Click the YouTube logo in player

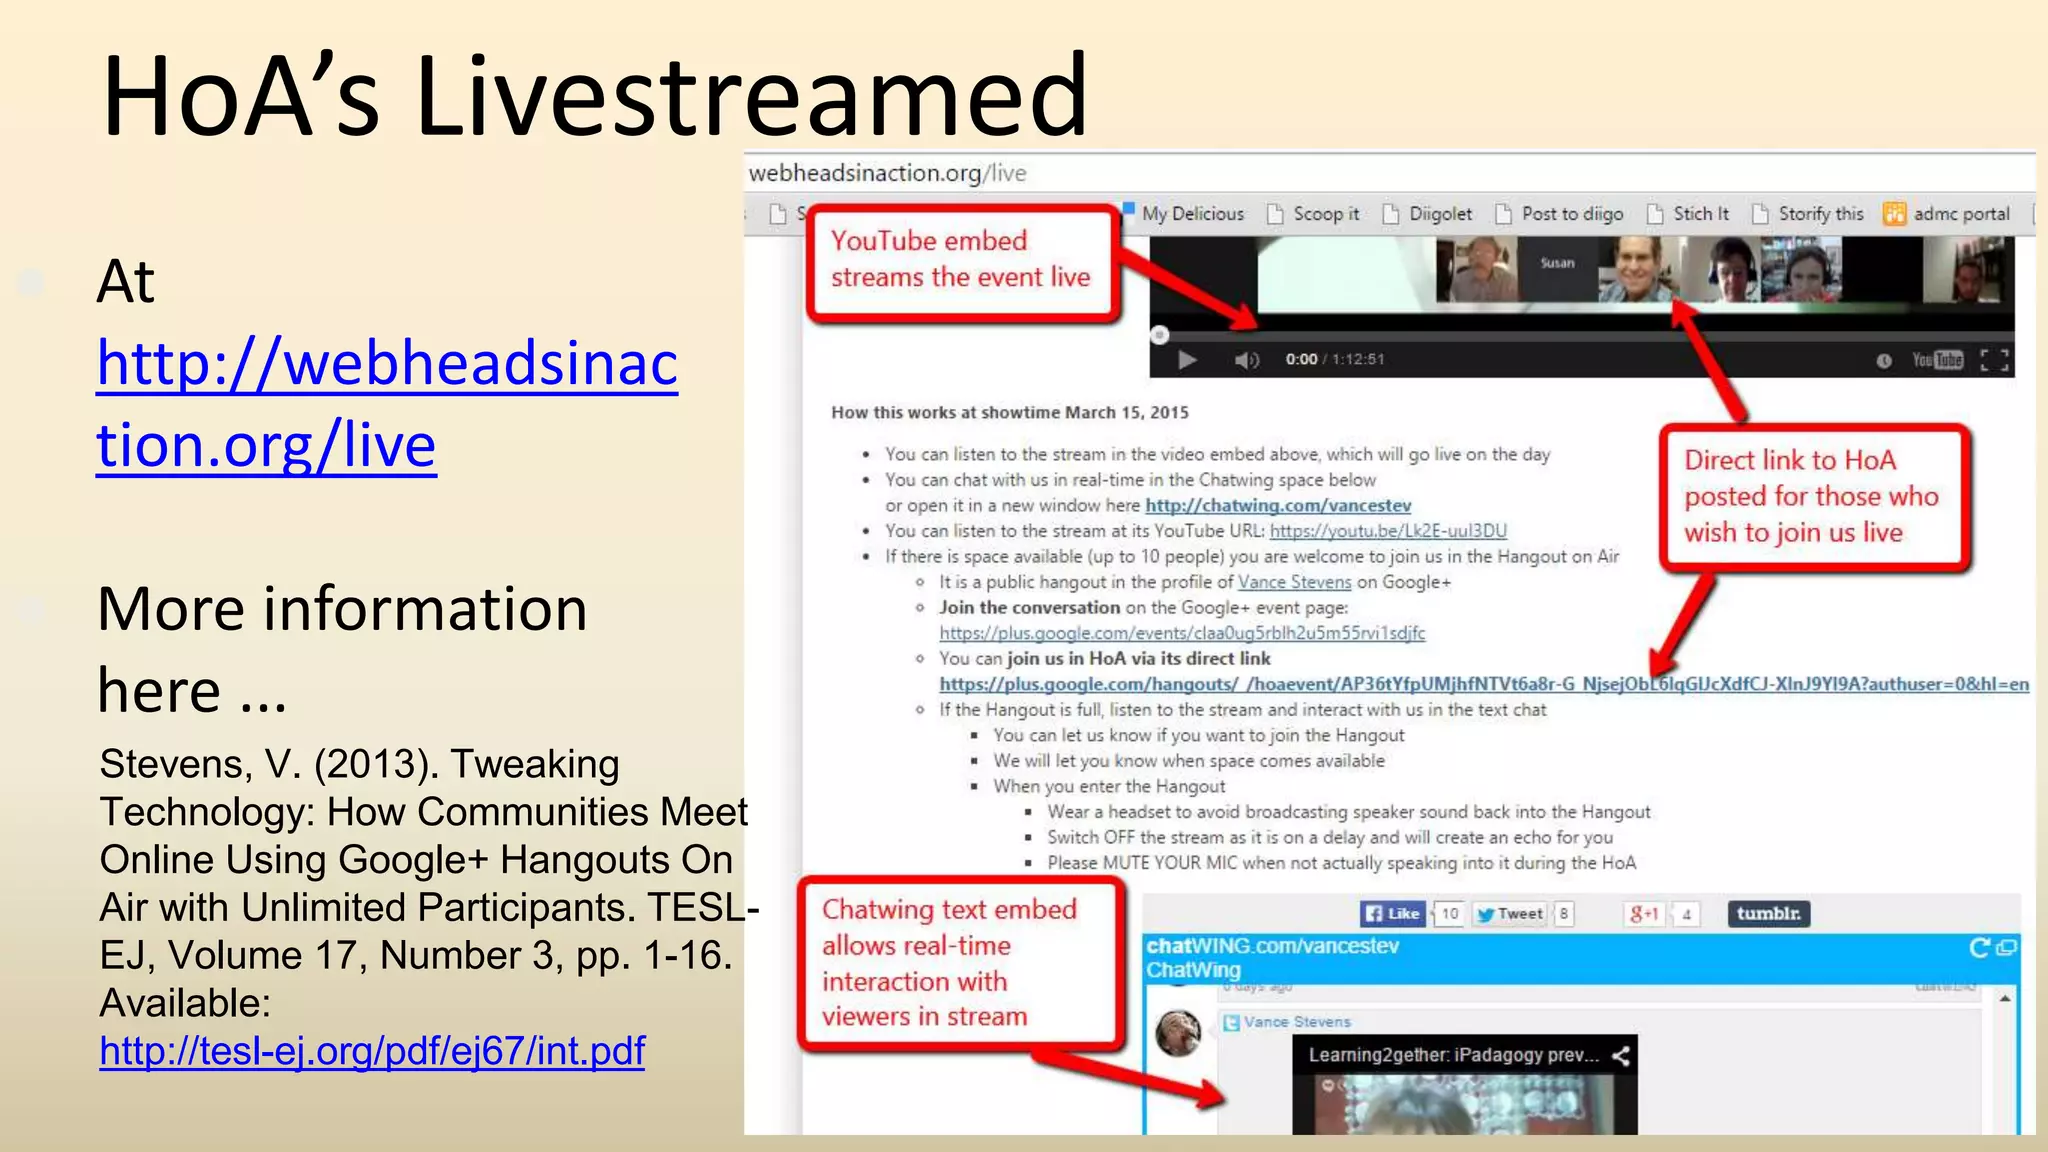pyautogui.click(x=1938, y=360)
